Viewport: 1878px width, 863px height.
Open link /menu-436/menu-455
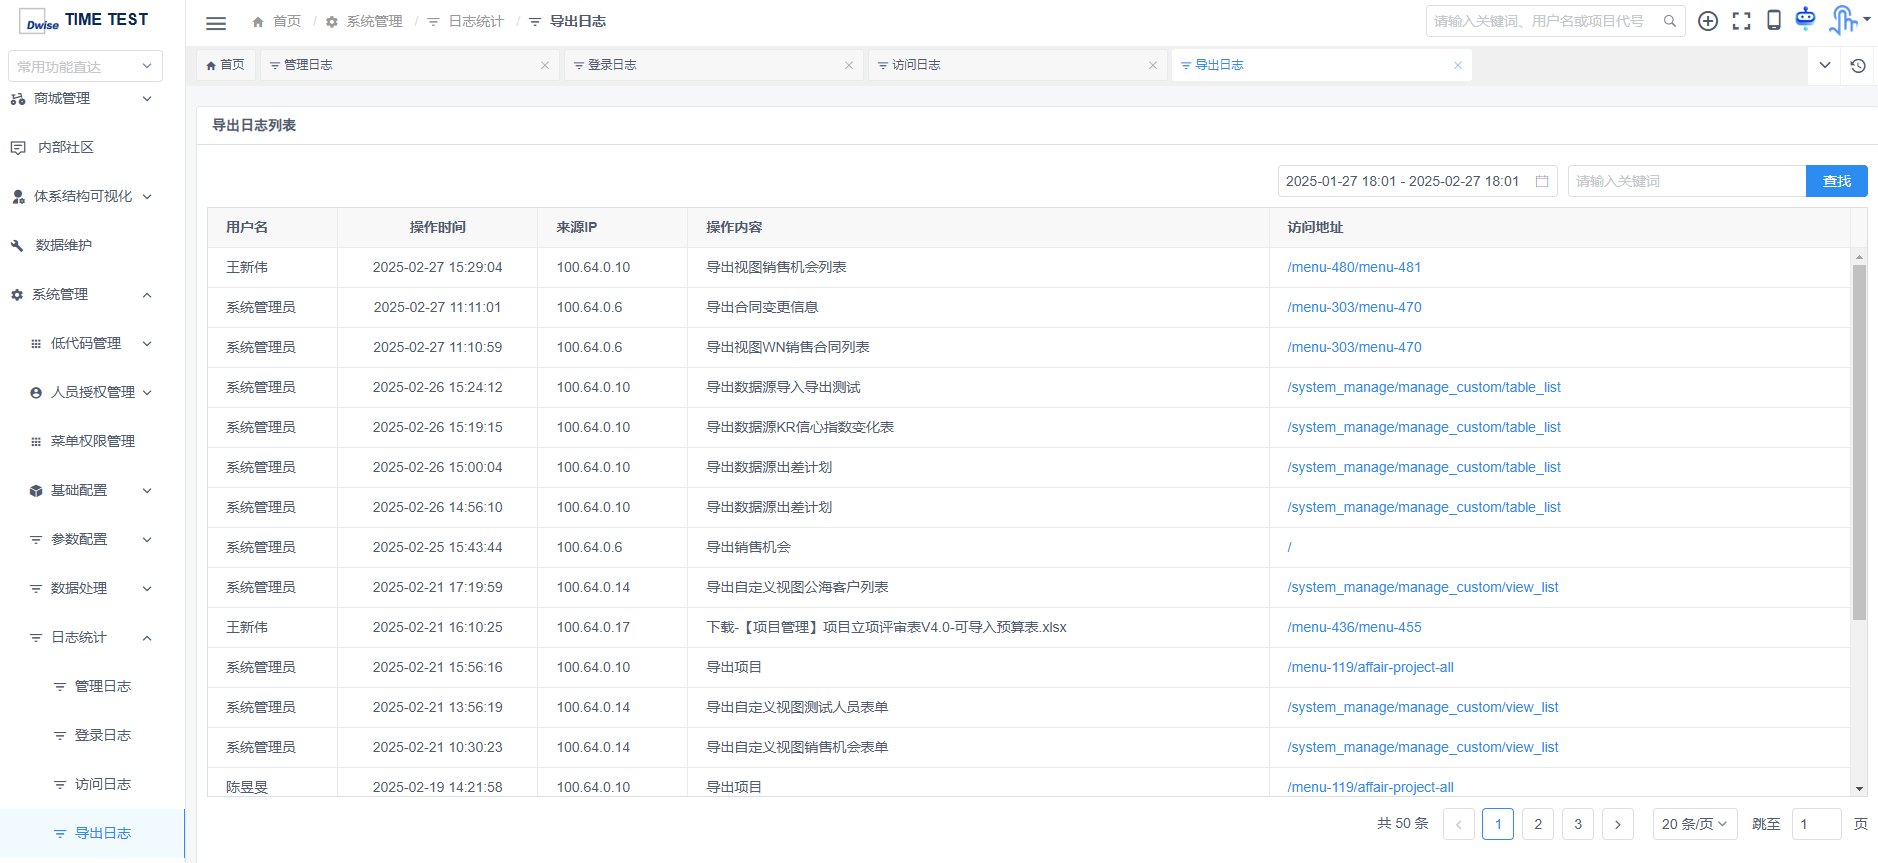1354,627
